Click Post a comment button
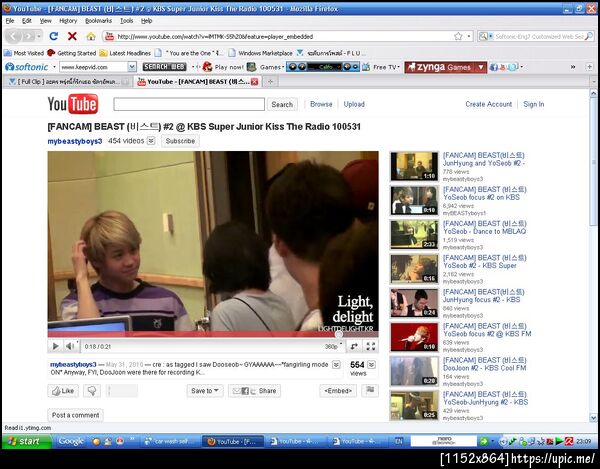This screenshot has height=469, width=600. click(x=75, y=415)
